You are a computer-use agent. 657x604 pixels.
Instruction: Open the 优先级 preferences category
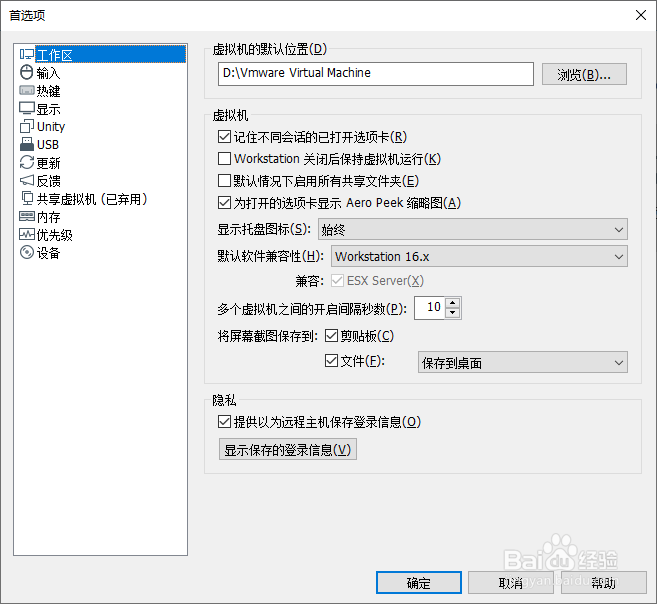coord(54,235)
